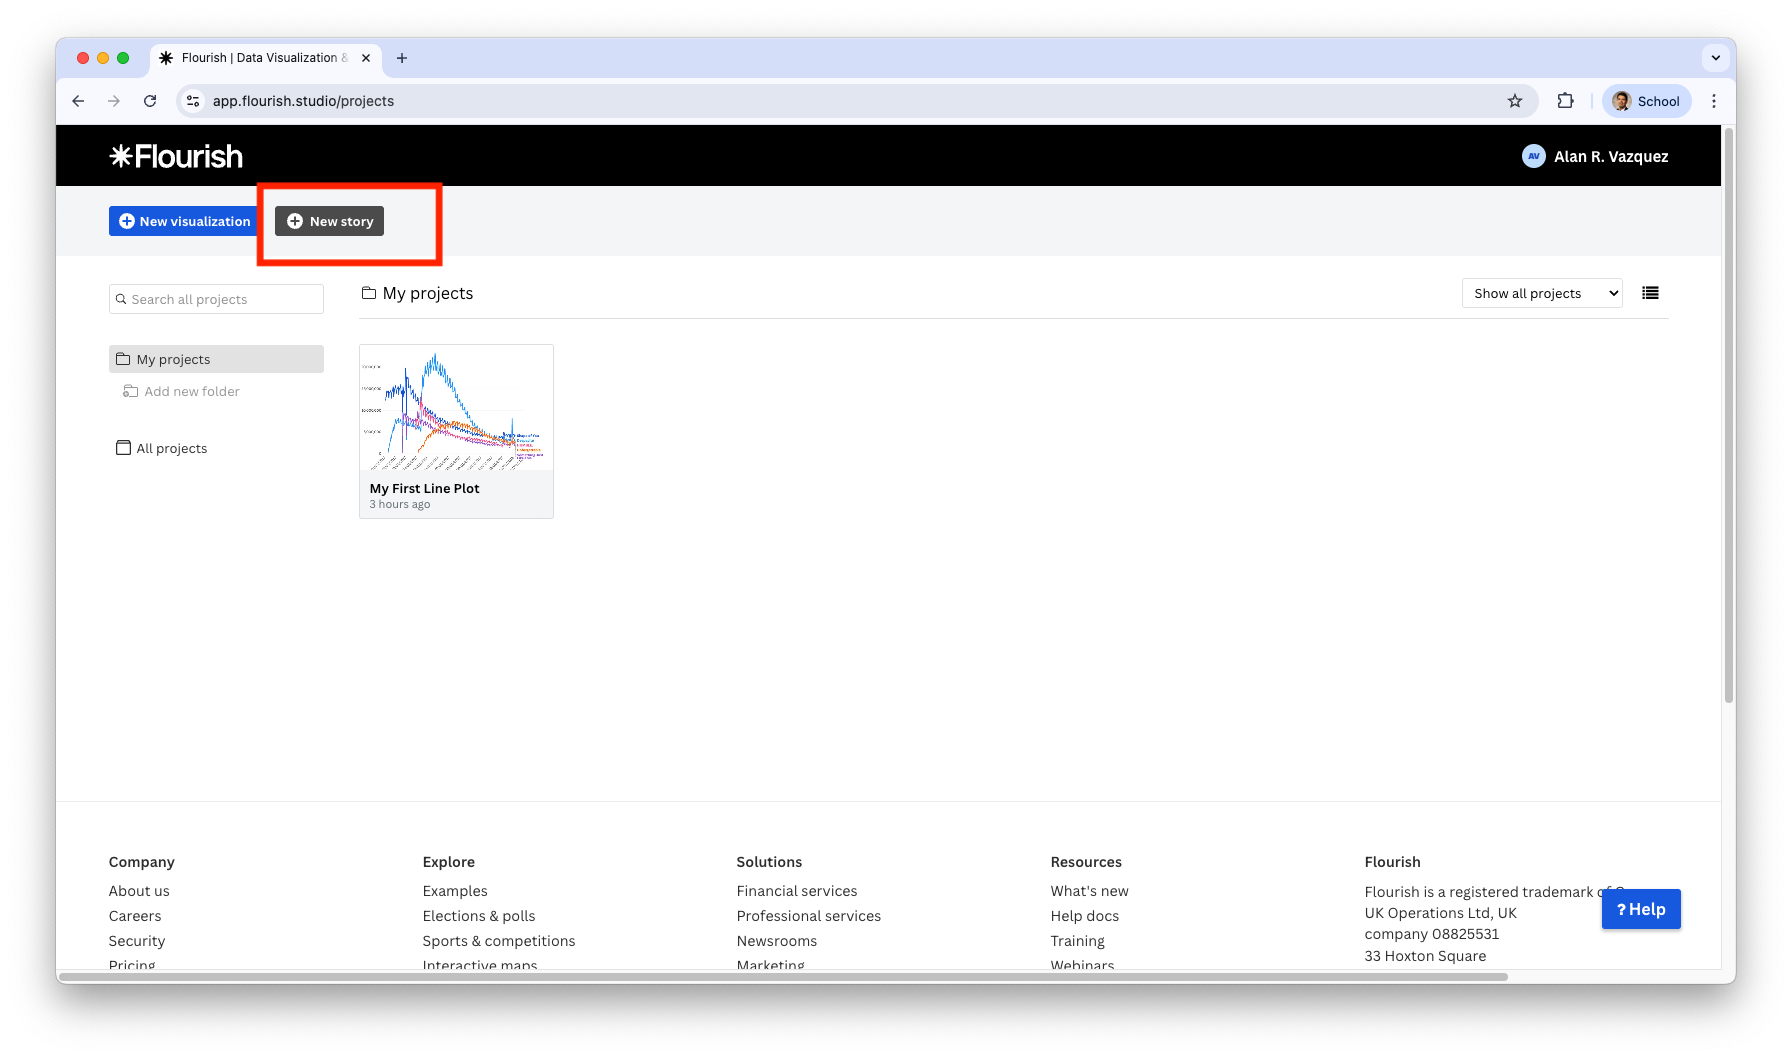This screenshot has height=1058, width=1792.
Task: Open the blue Help button
Action: coord(1640,909)
